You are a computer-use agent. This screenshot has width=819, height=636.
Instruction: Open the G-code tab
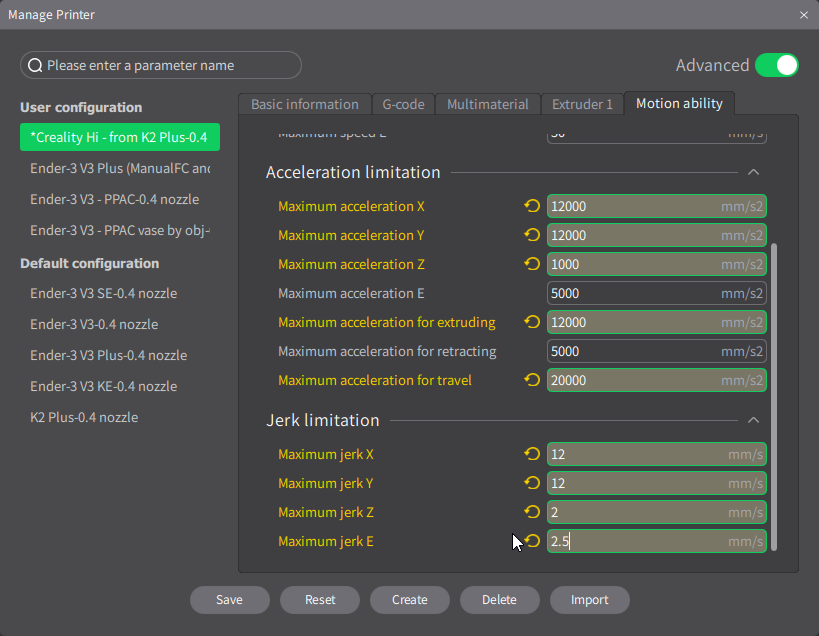pos(403,104)
